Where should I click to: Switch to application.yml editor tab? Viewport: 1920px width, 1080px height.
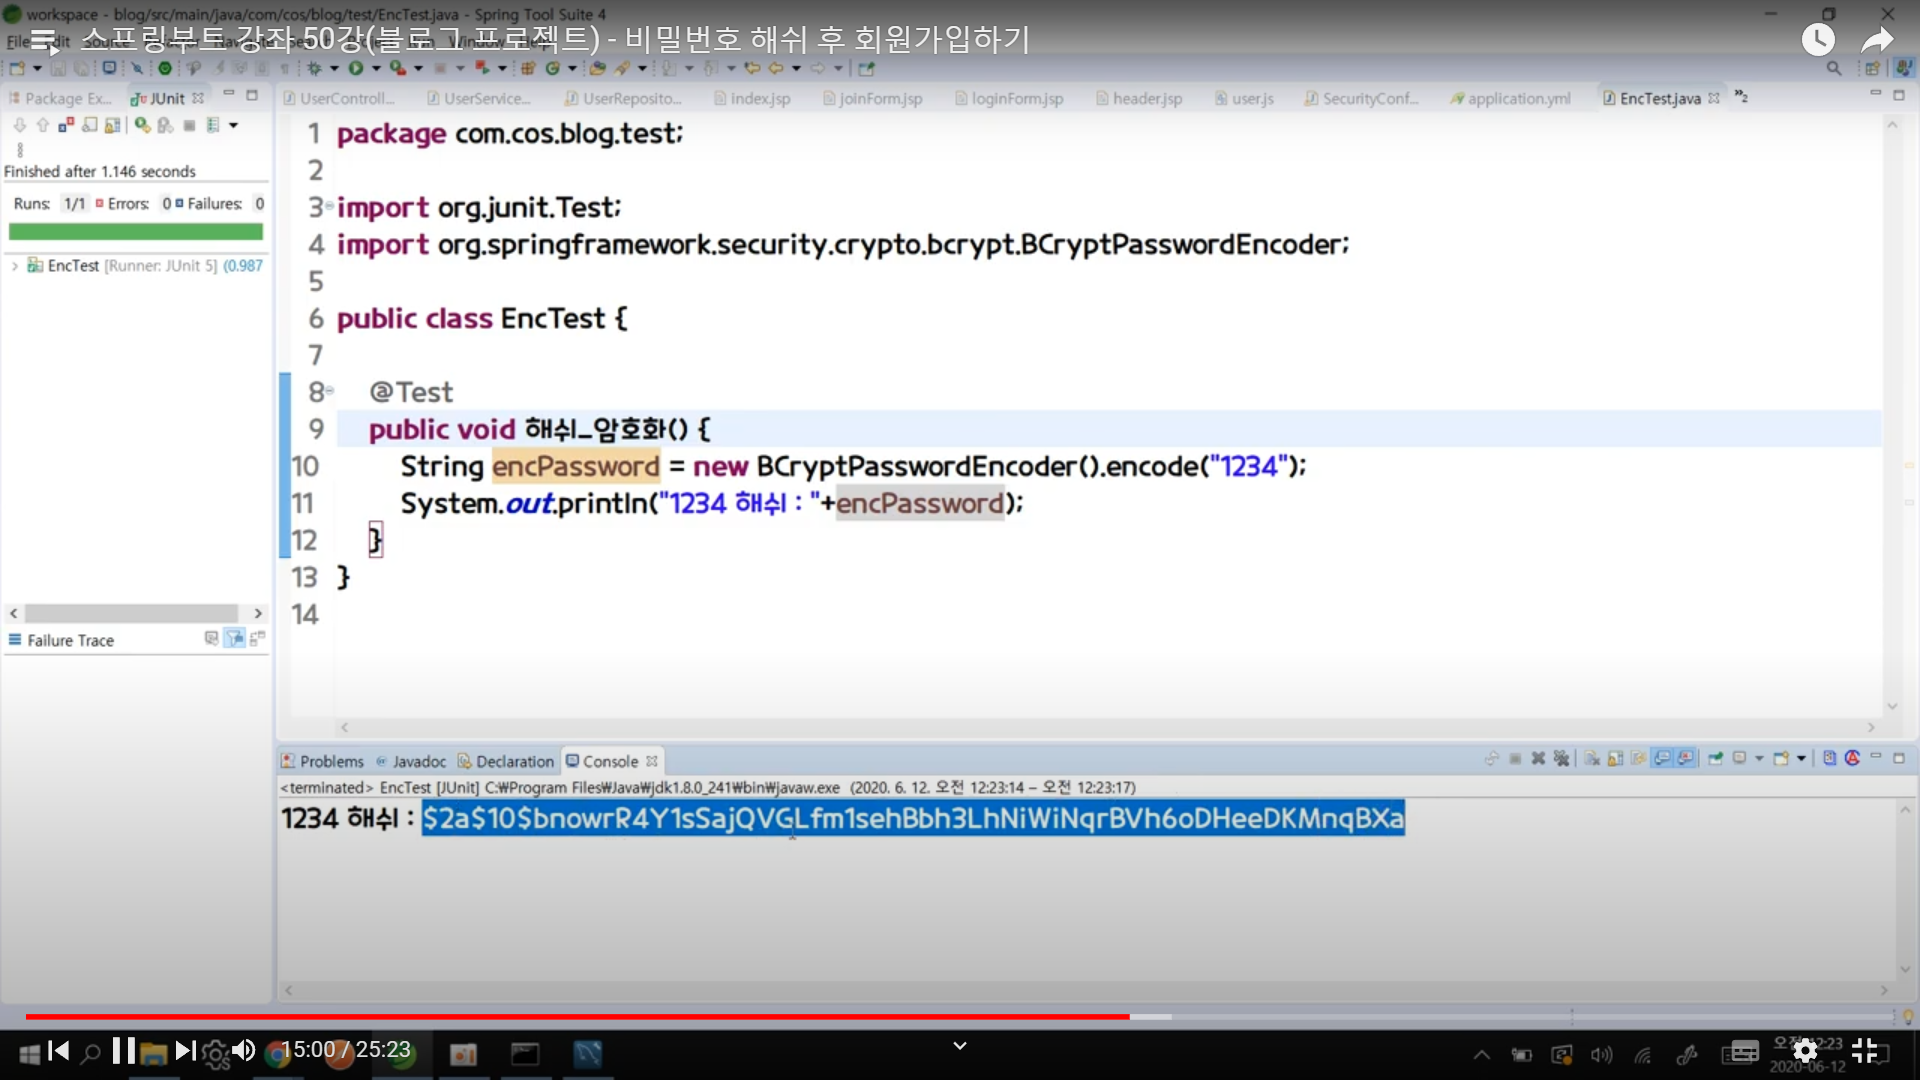pyautogui.click(x=1510, y=98)
